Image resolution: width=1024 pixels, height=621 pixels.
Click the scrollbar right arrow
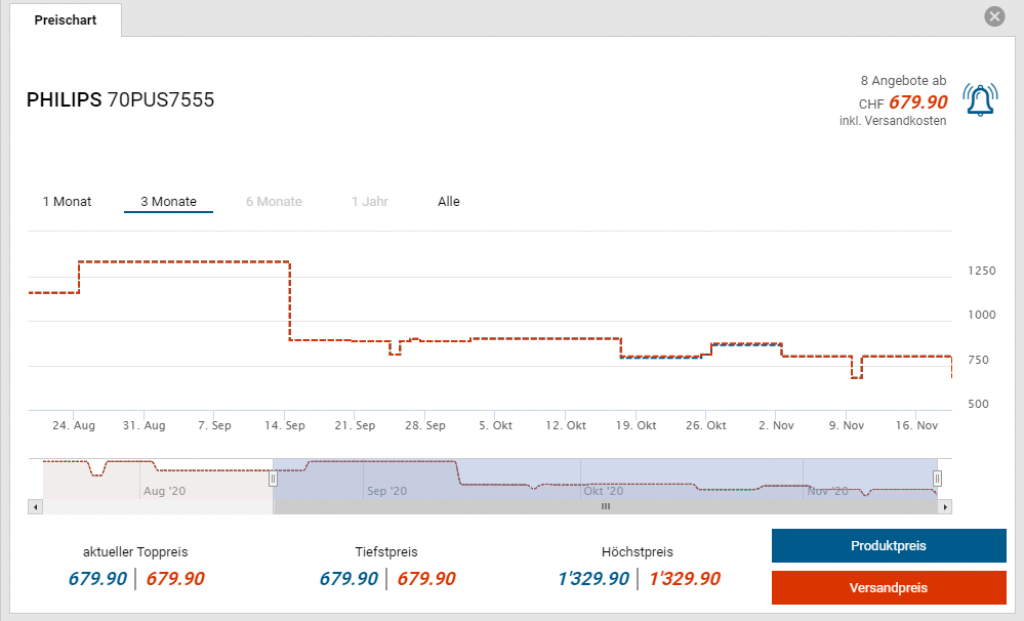point(945,507)
